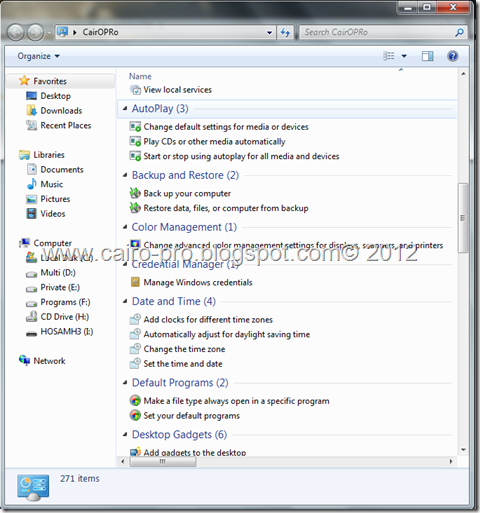Click the Private (E:) drive icon

(x=31, y=289)
